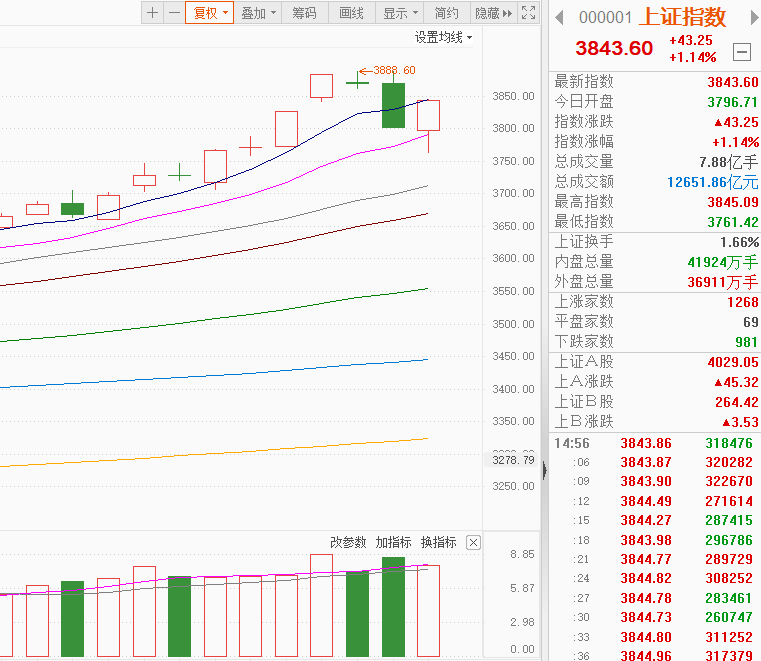The width and height of the screenshot is (761, 661).
Task: Select the 上涨家数 1268 row
Action: (656, 302)
